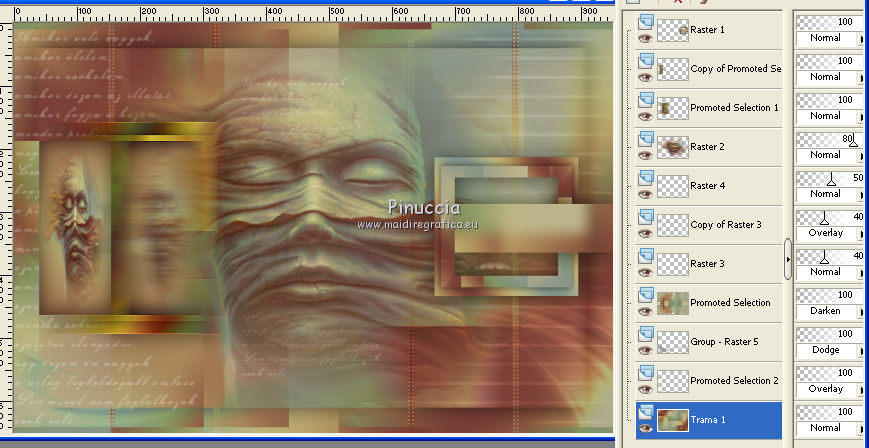Click the Raster 1 layer thumbnail
The height and width of the screenshot is (448, 869).
673,30
